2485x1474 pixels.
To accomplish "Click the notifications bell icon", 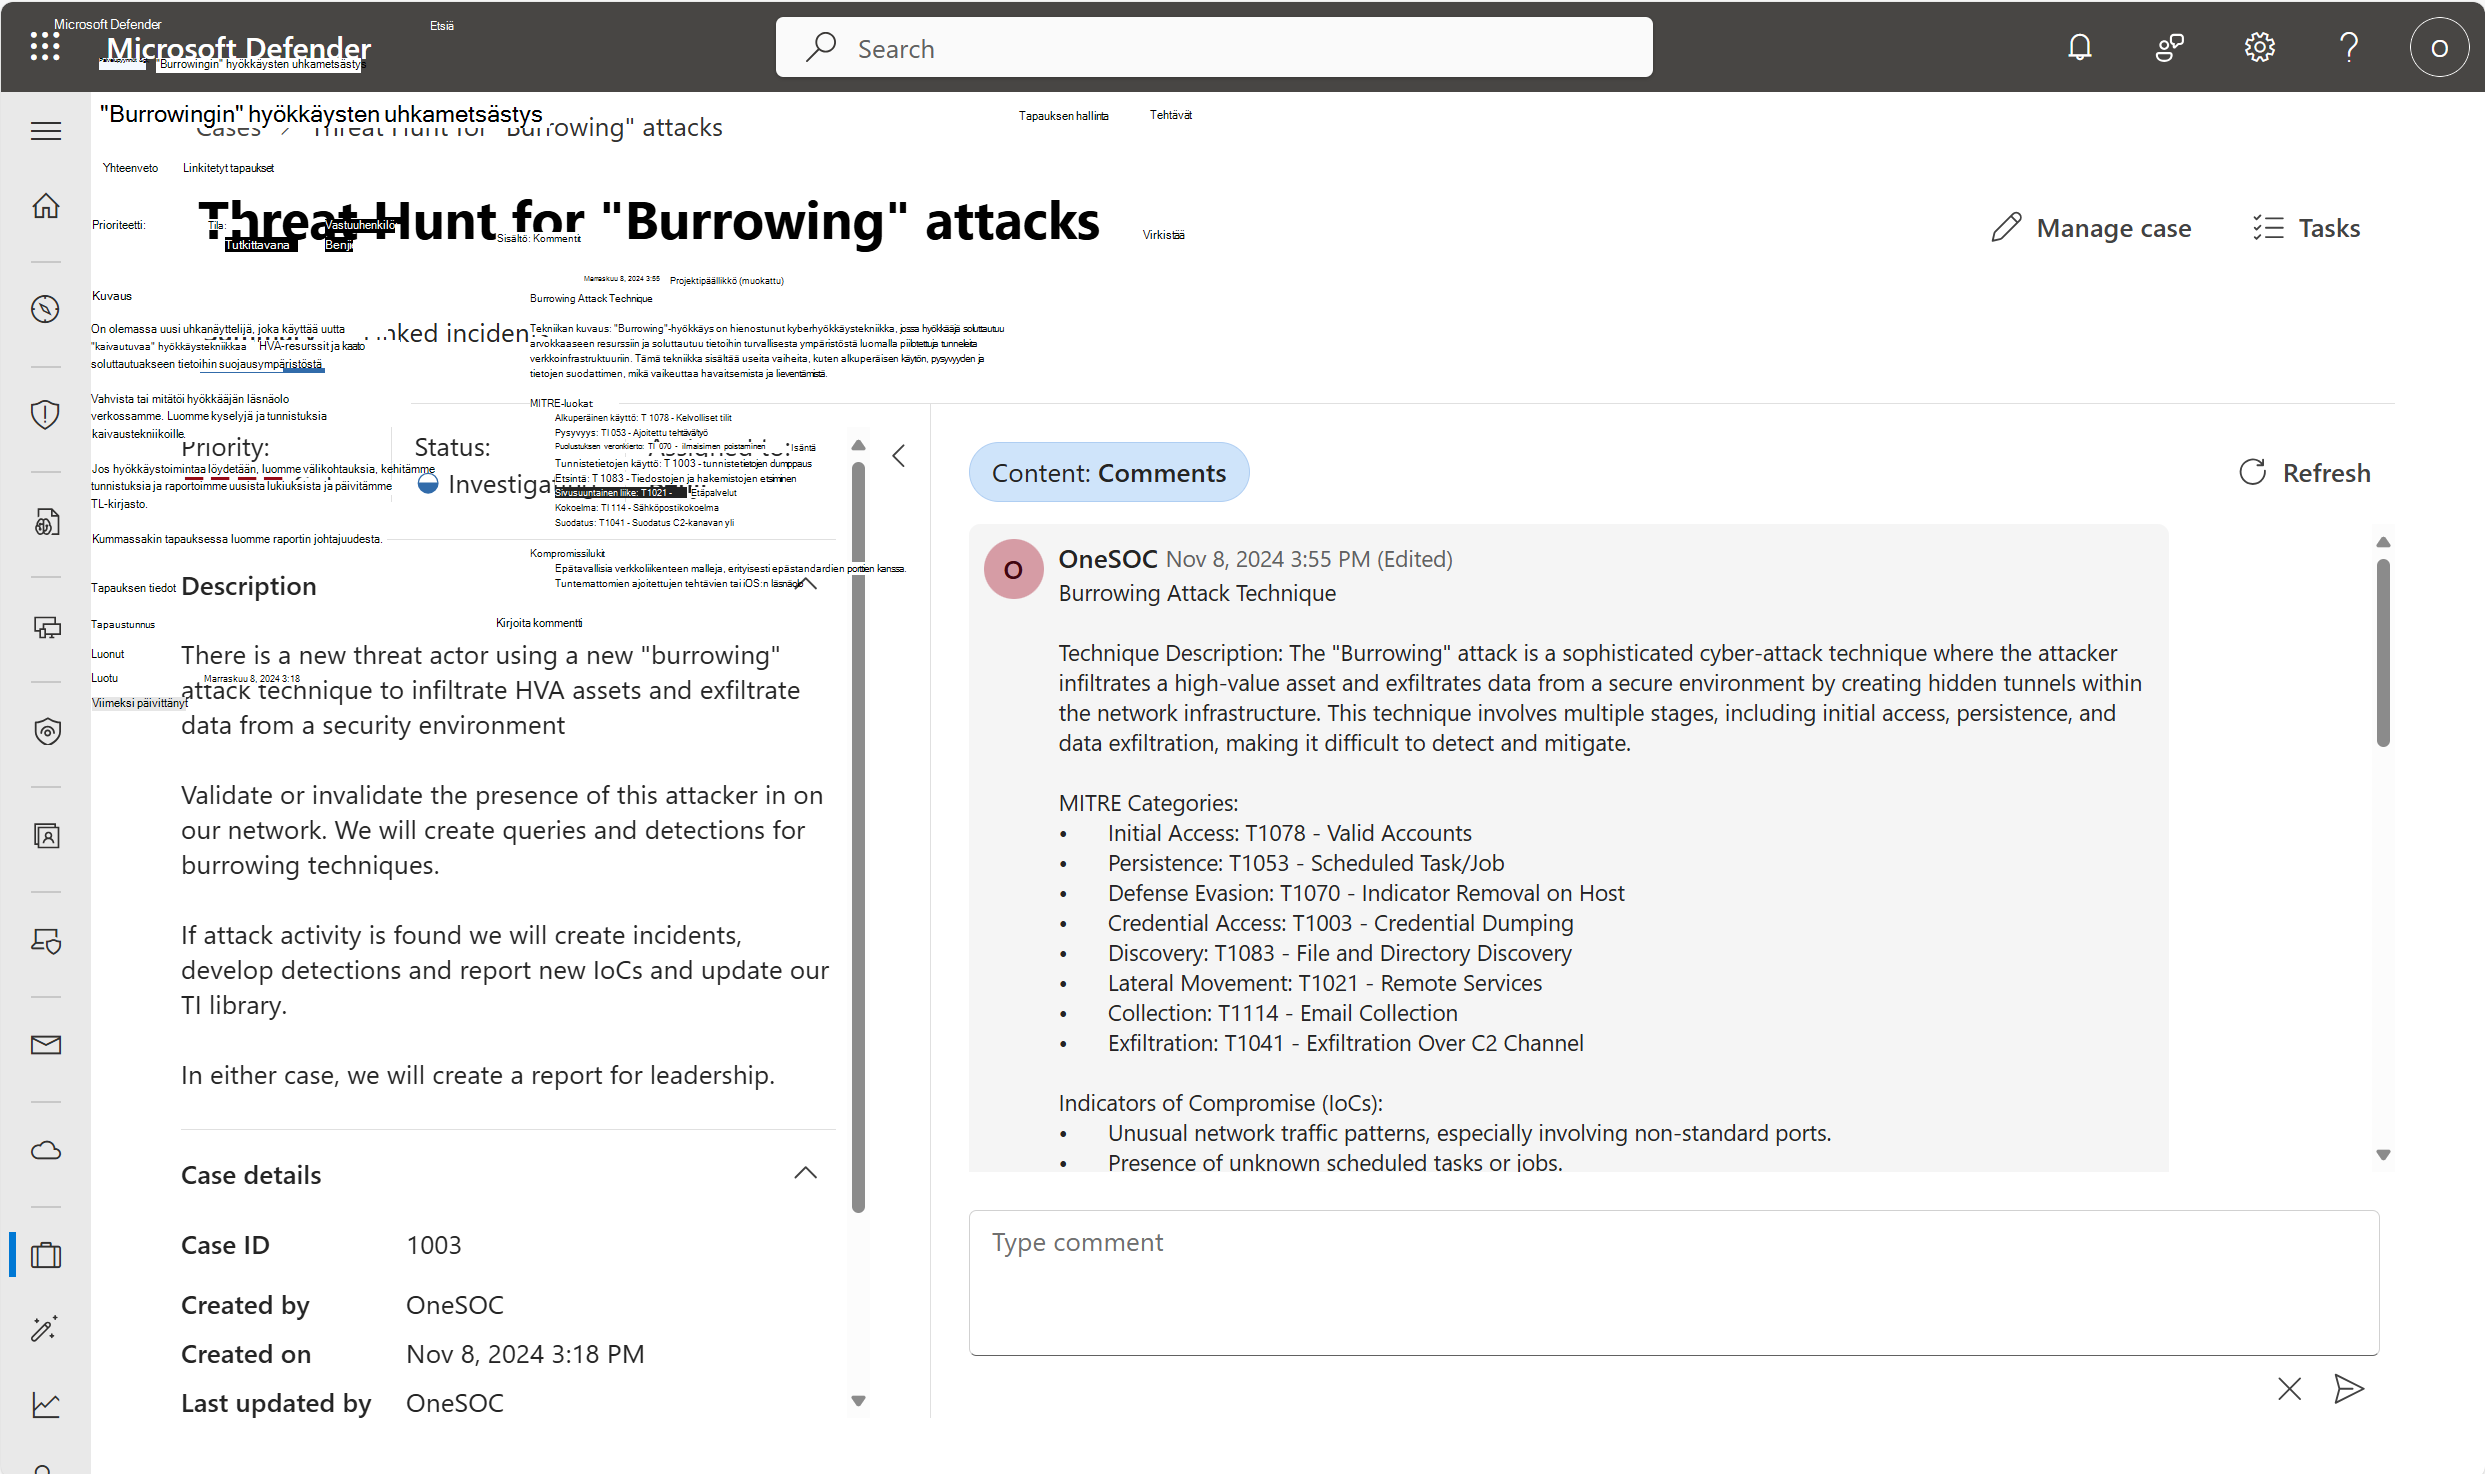I will [2079, 47].
